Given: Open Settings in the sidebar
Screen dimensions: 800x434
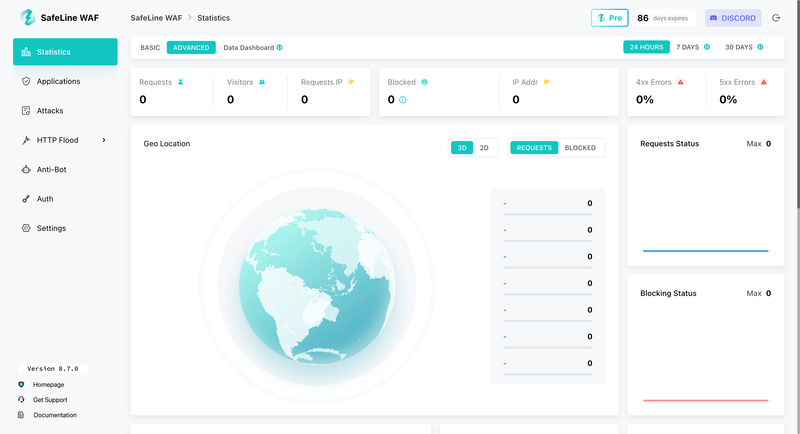Looking at the screenshot, I should point(65,228).
